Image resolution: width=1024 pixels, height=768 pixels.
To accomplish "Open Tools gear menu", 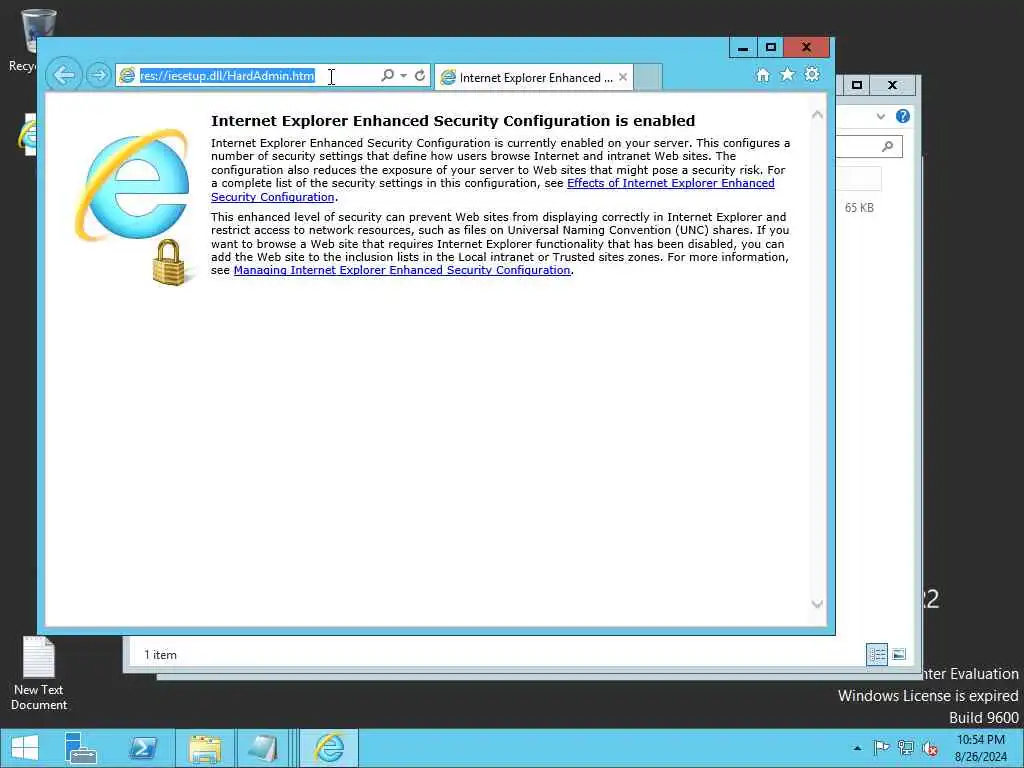I will (x=812, y=74).
